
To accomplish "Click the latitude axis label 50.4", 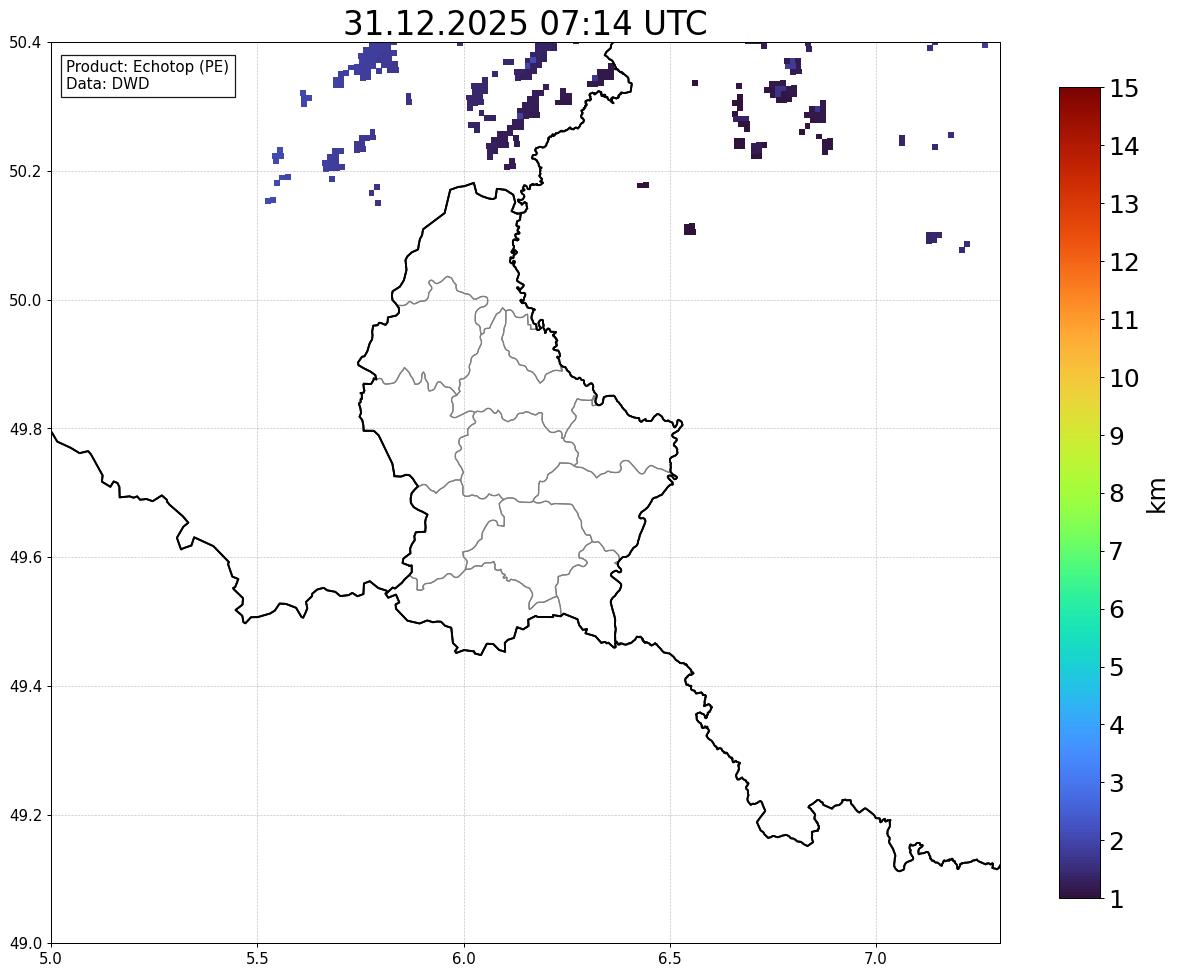I will click(x=24, y=43).
